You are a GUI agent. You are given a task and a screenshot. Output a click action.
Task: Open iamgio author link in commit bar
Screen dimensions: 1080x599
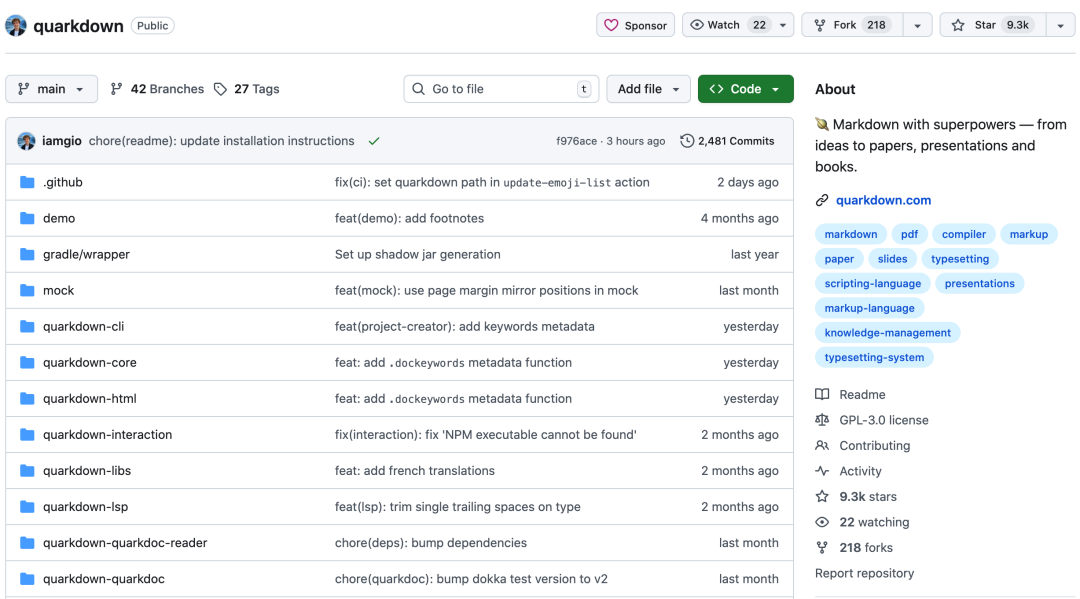pos(61,141)
